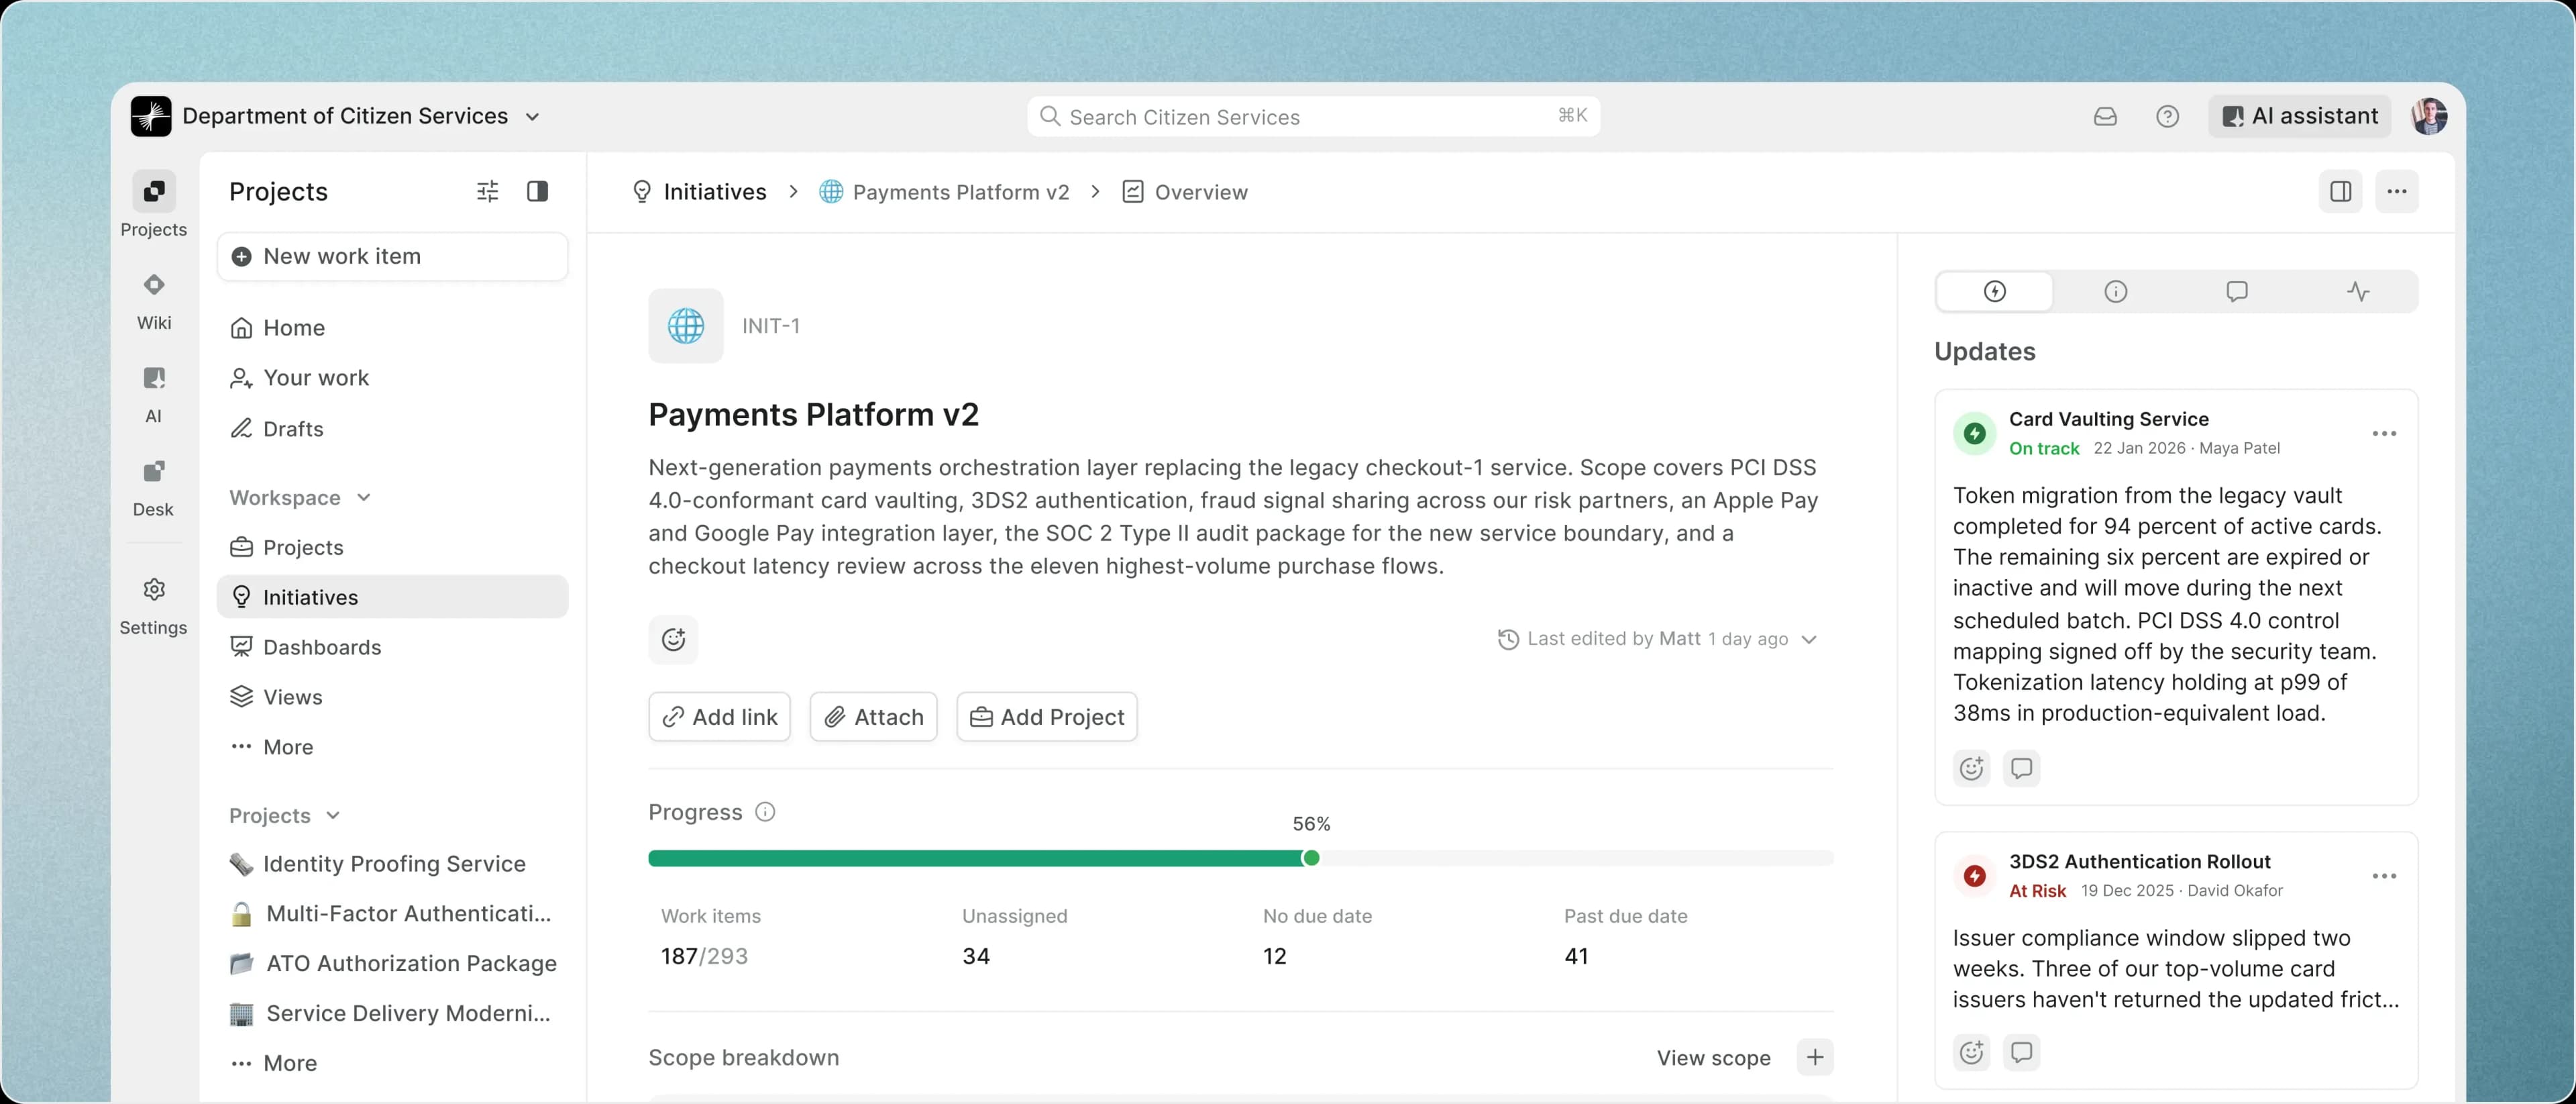
Task: Click the Unassigned count 34
Action: 975,957
